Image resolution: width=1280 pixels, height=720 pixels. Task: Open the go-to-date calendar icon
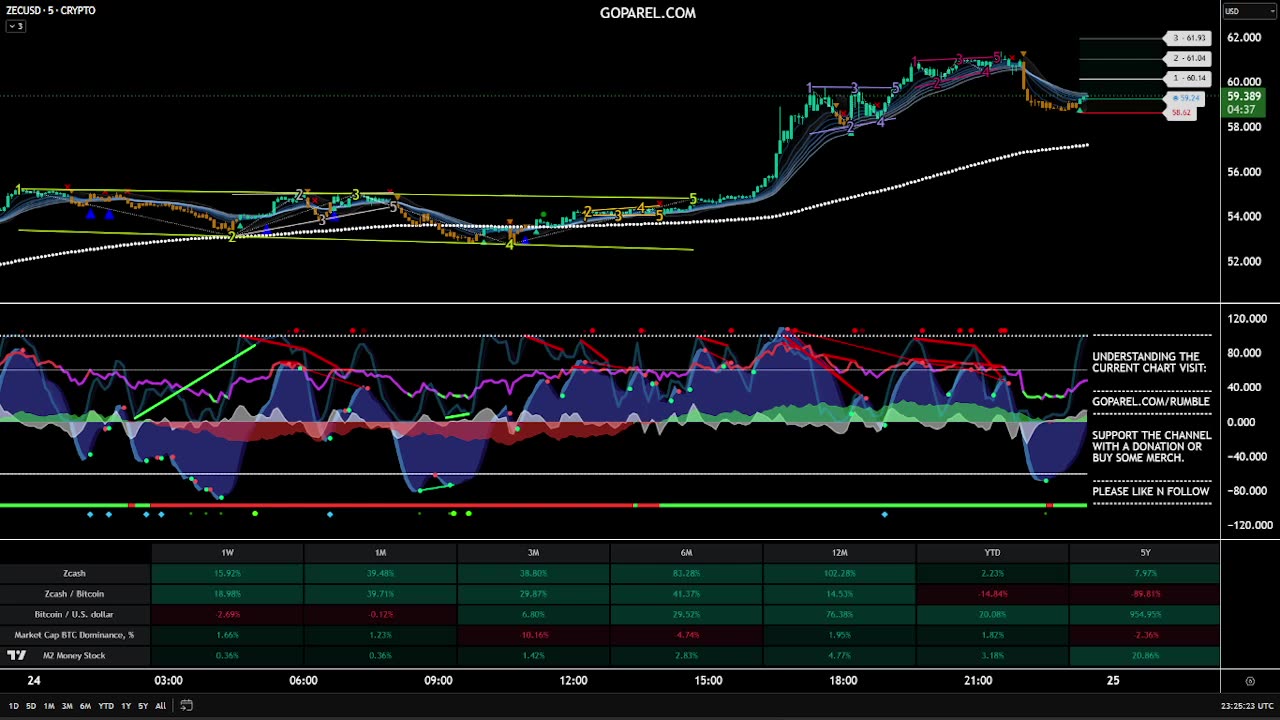[x=187, y=705]
